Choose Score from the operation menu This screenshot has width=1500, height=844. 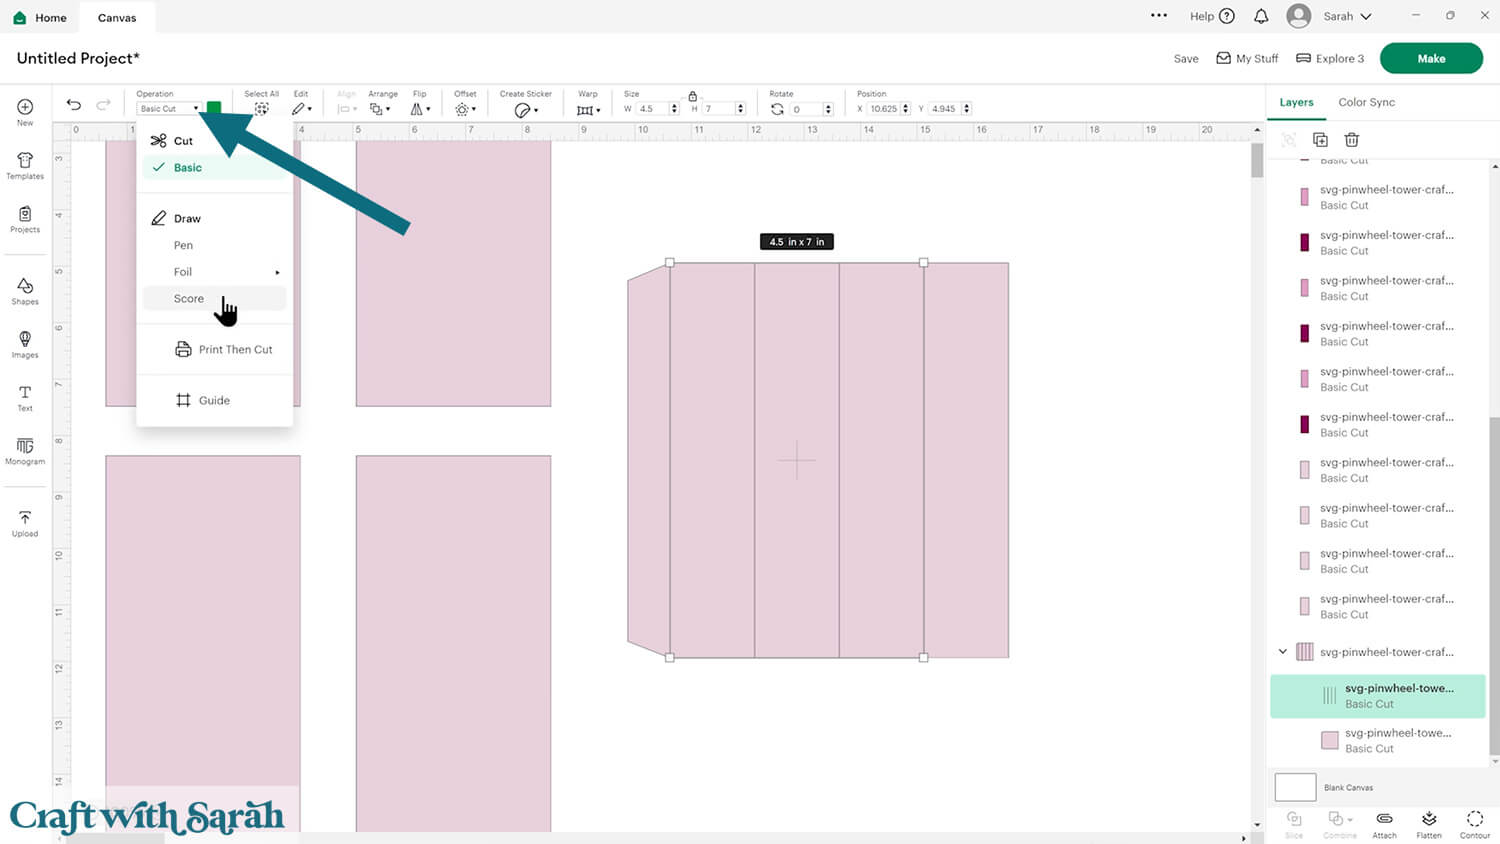pyautogui.click(x=189, y=299)
